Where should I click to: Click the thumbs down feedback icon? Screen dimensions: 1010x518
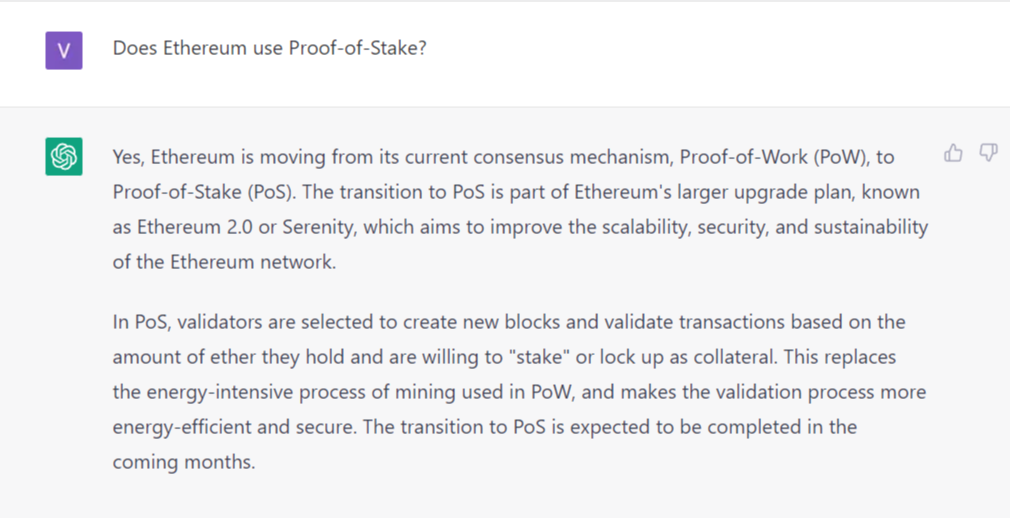988,153
